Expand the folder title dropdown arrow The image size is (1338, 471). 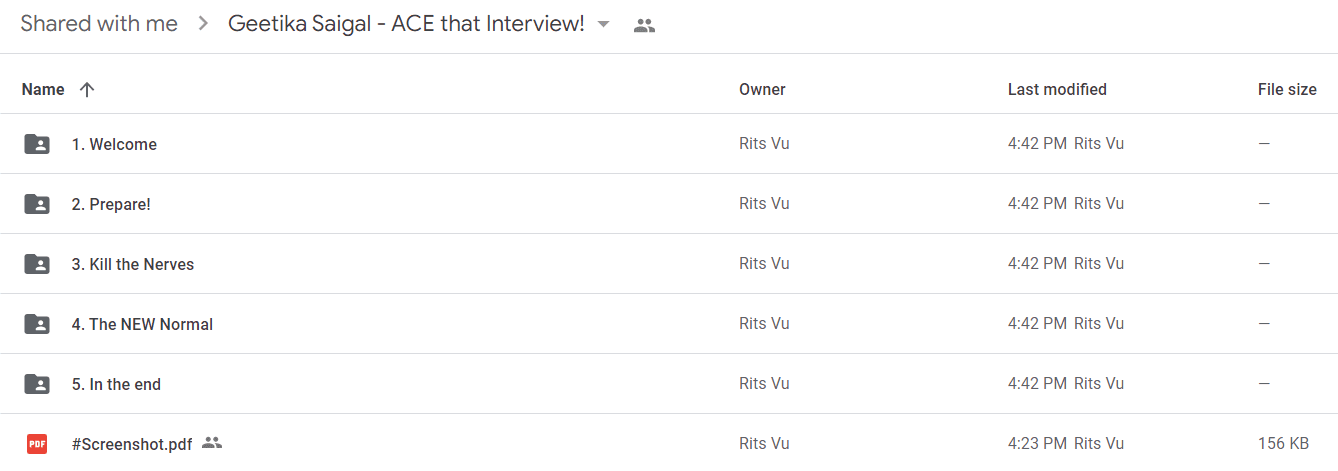tap(603, 25)
